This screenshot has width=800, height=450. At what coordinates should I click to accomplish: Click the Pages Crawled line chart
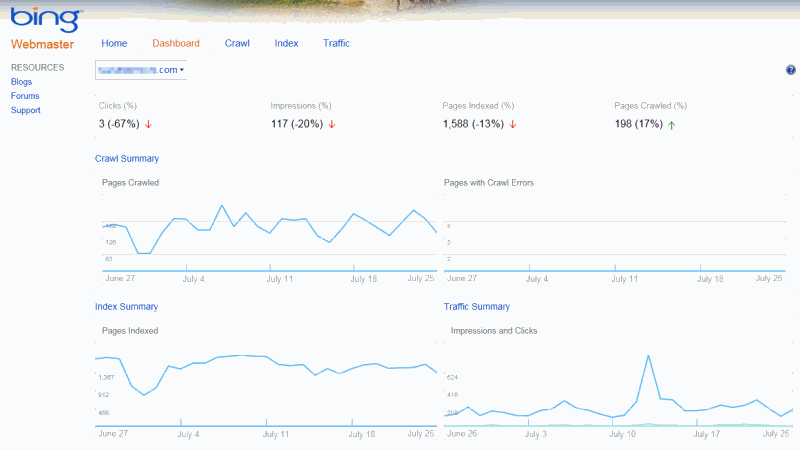tap(266, 228)
